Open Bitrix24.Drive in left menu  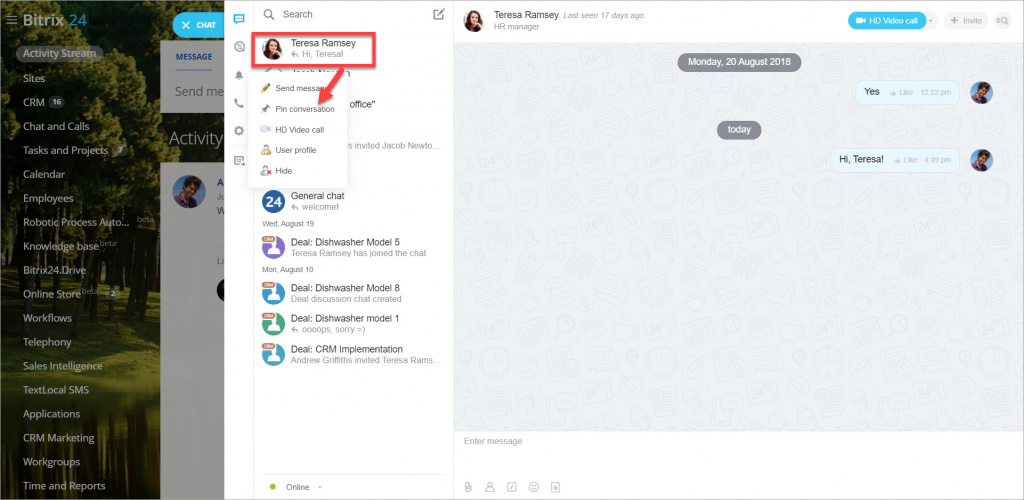[x=54, y=270]
